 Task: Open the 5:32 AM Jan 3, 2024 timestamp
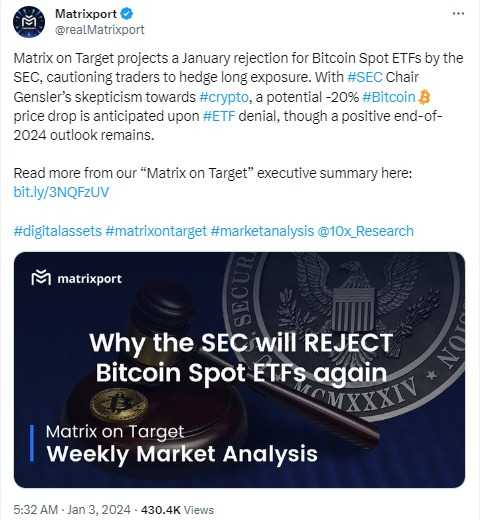72,510
